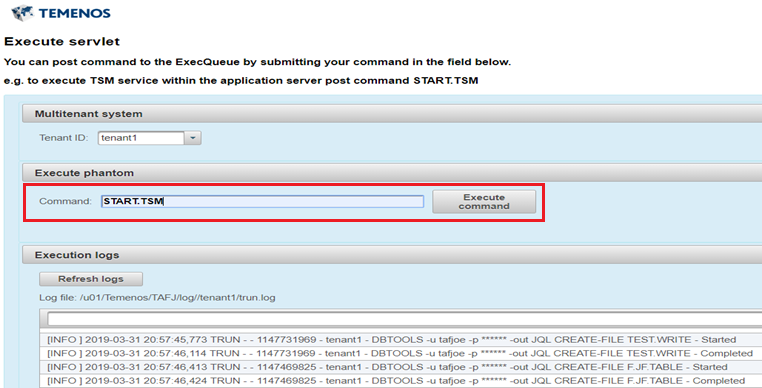The height and width of the screenshot is (388, 762).
Task: Select log row TEST.WRITE - Started
Action: (x=401, y=340)
